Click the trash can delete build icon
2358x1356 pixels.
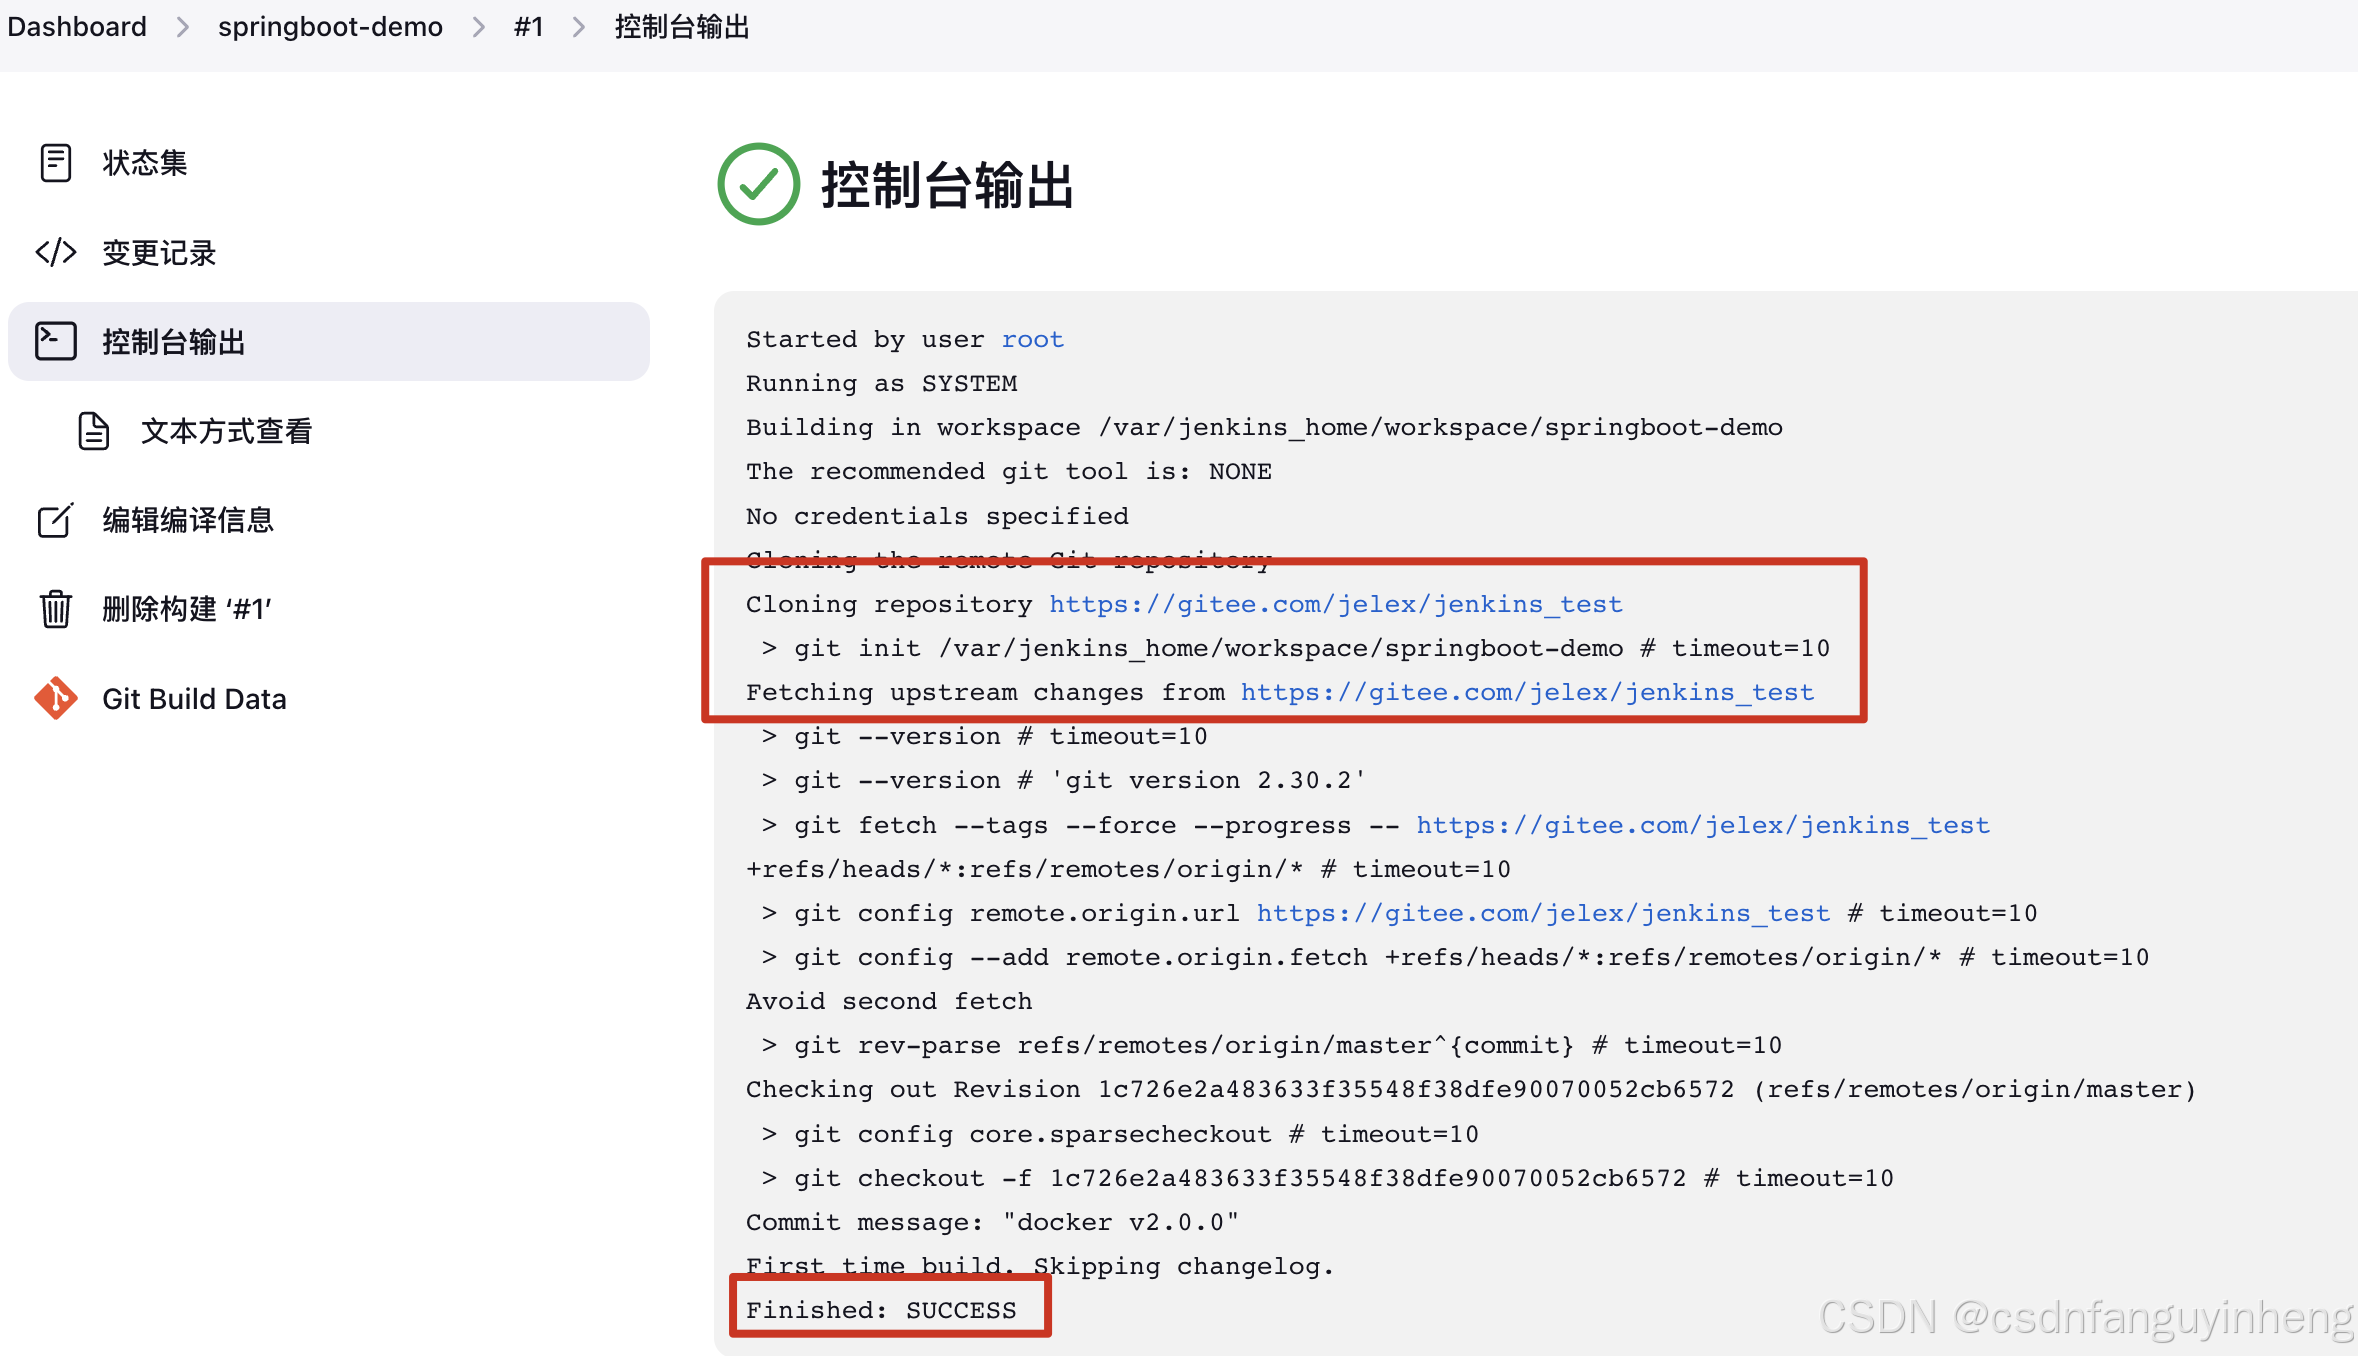56,609
